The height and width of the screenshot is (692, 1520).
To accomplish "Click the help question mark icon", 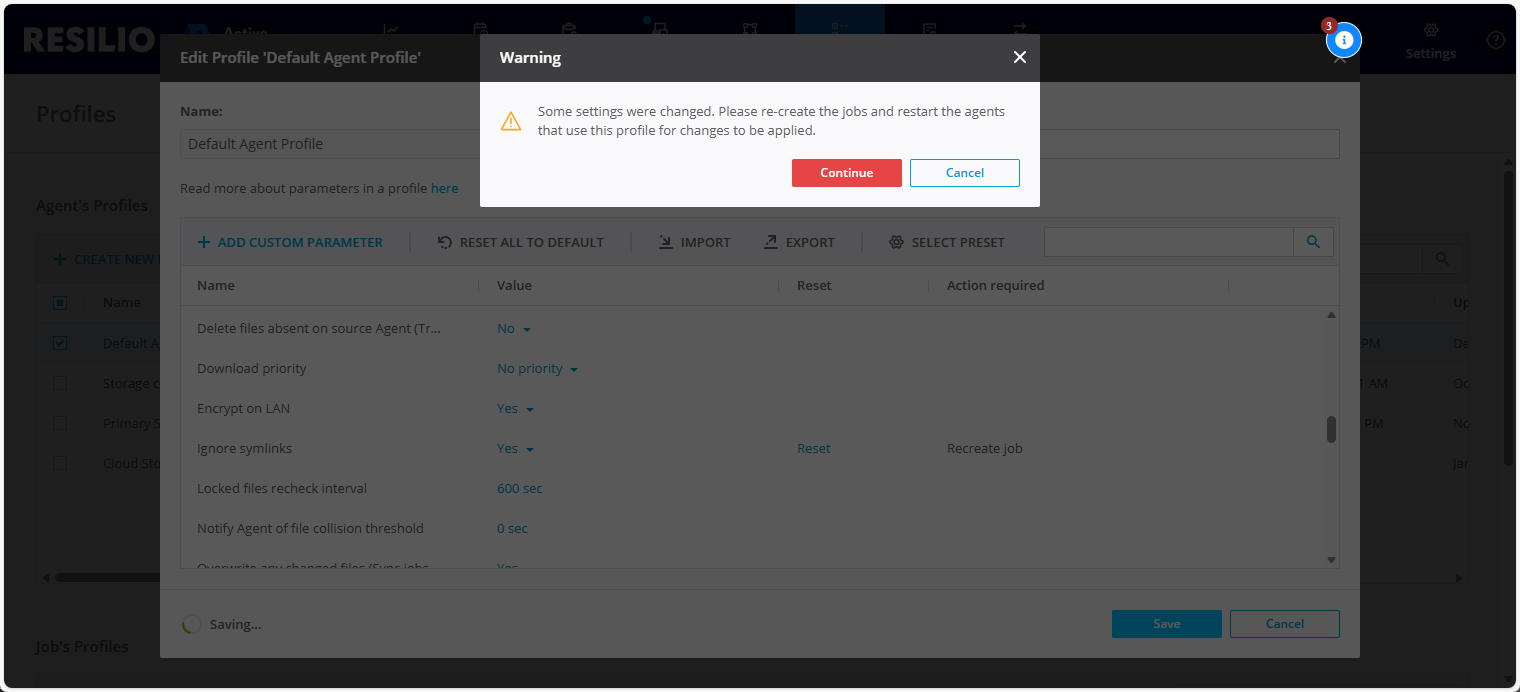I will coord(1495,40).
